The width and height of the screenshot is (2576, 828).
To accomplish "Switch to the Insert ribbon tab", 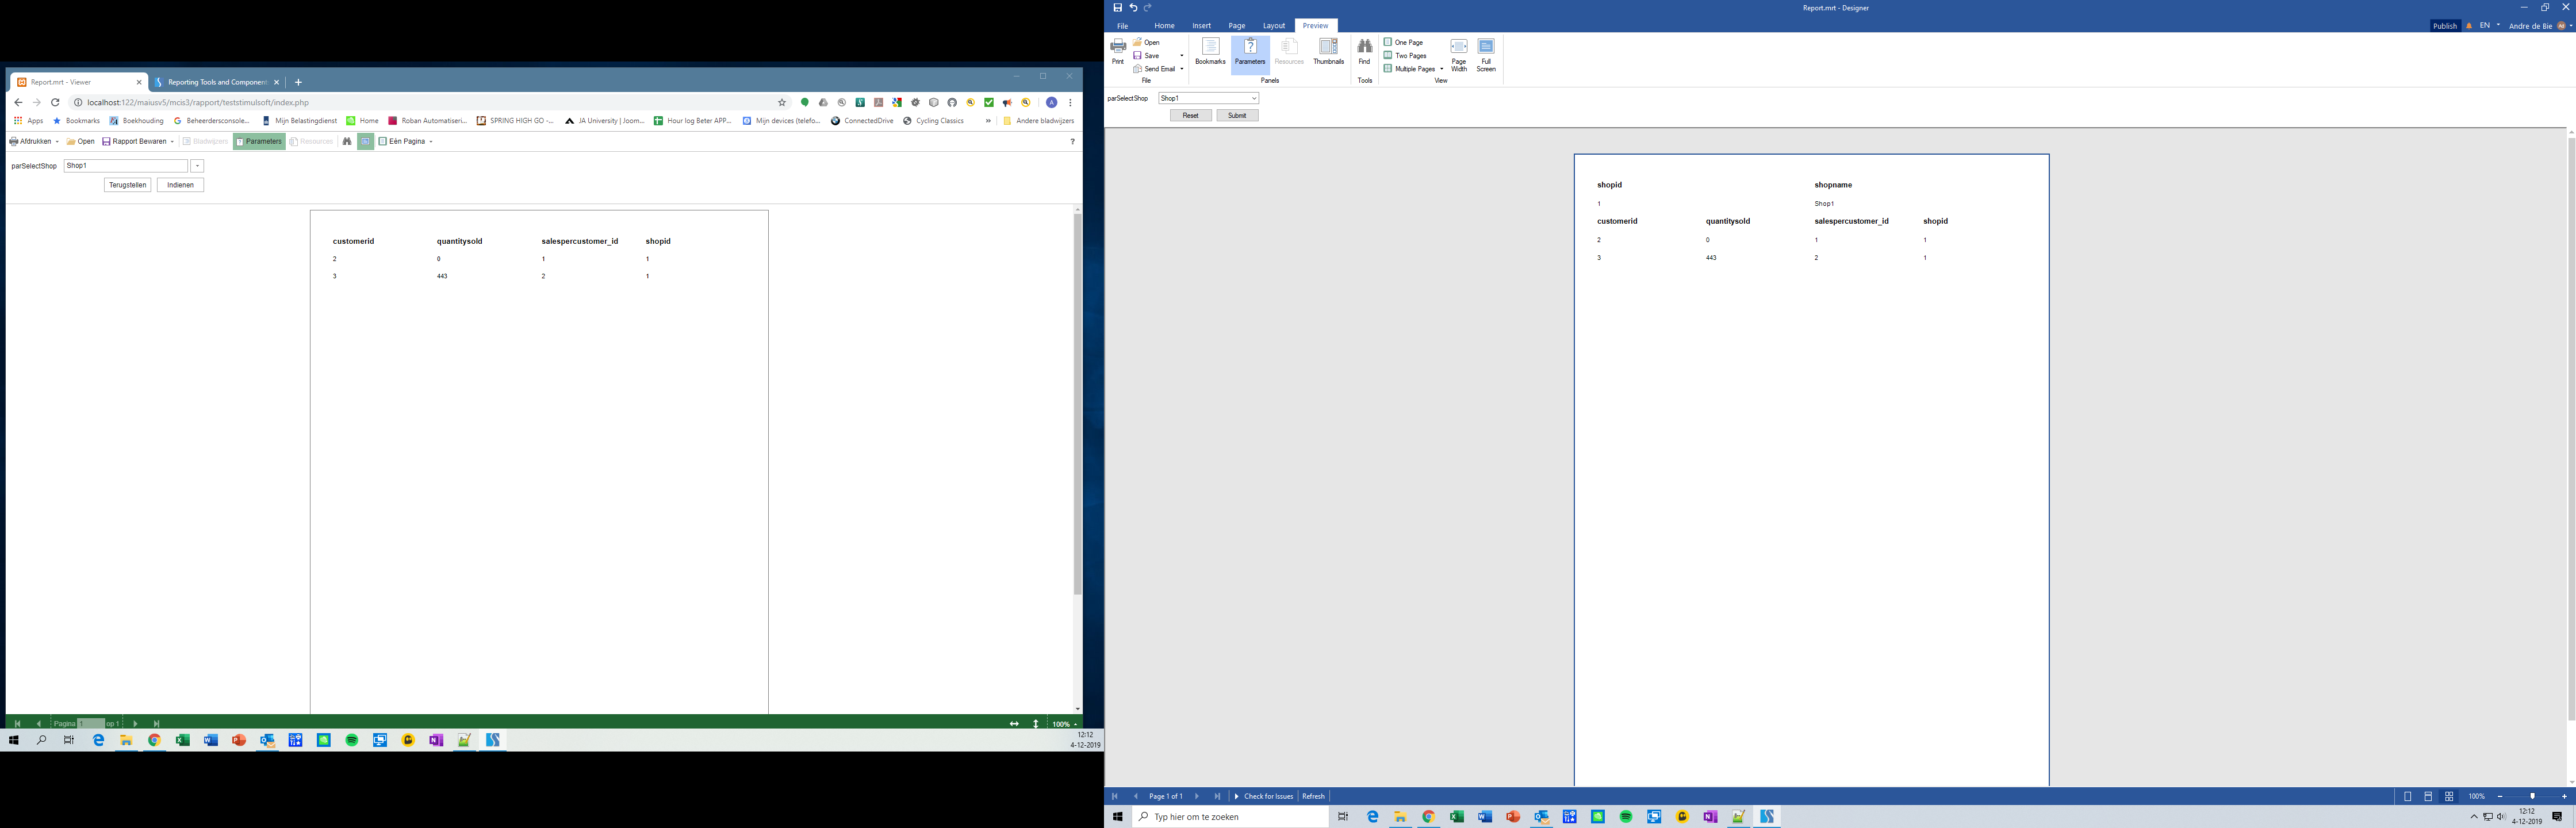I will pyautogui.click(x=1201, y=26).
